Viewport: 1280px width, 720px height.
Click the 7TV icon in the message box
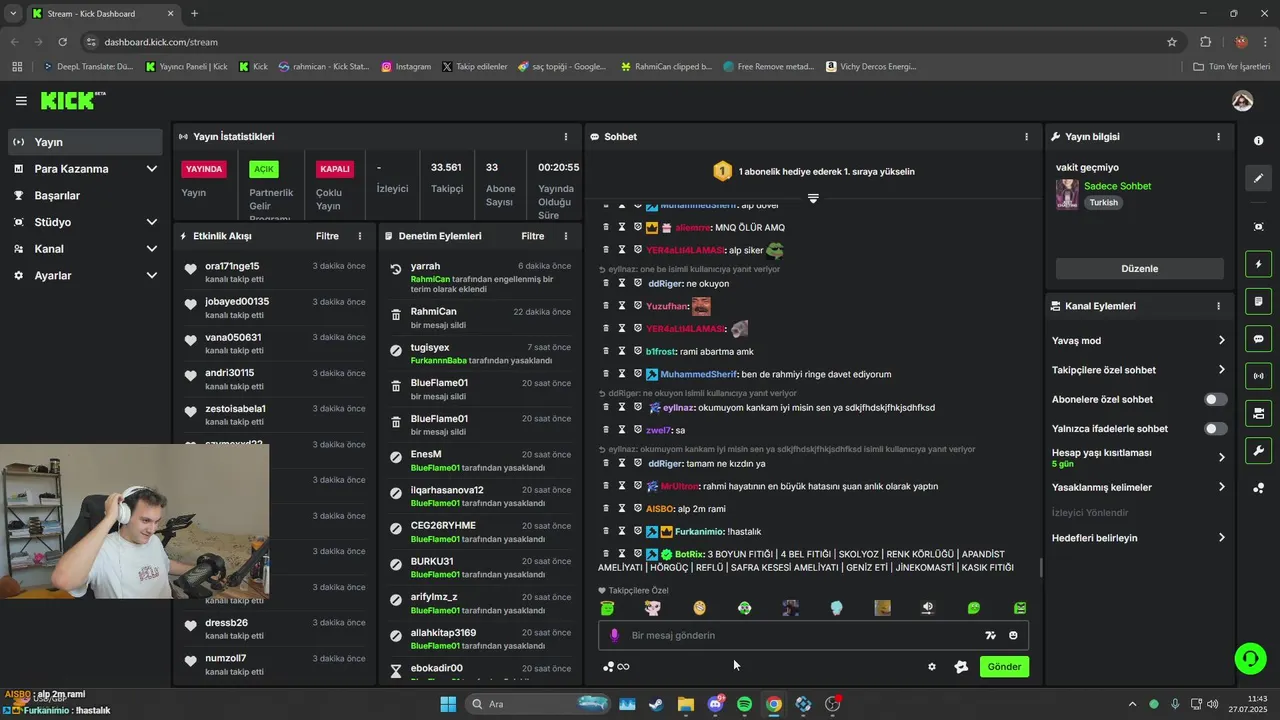(990, 635)
